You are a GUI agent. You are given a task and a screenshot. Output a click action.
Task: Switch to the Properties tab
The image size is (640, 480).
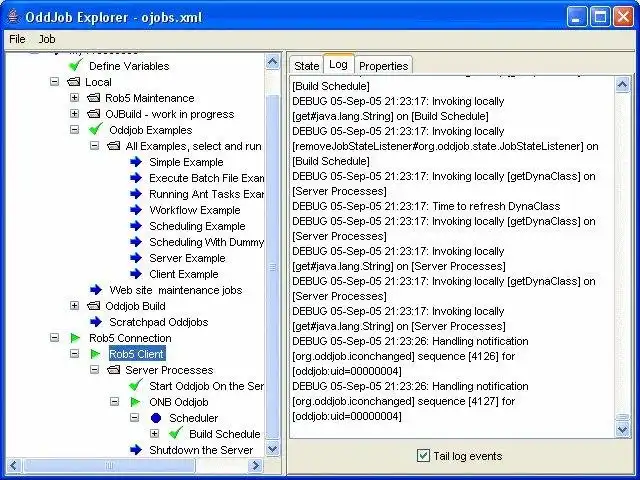pos(384,66)
